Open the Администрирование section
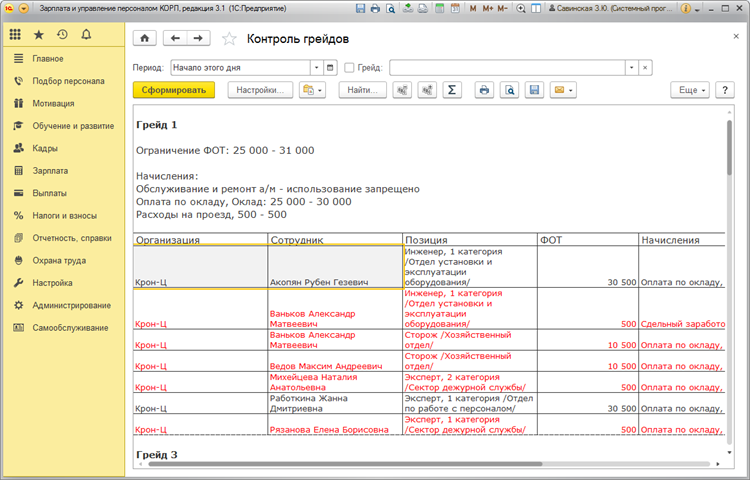750x480 pixels. pyautogui.click(x=64, y=305)
